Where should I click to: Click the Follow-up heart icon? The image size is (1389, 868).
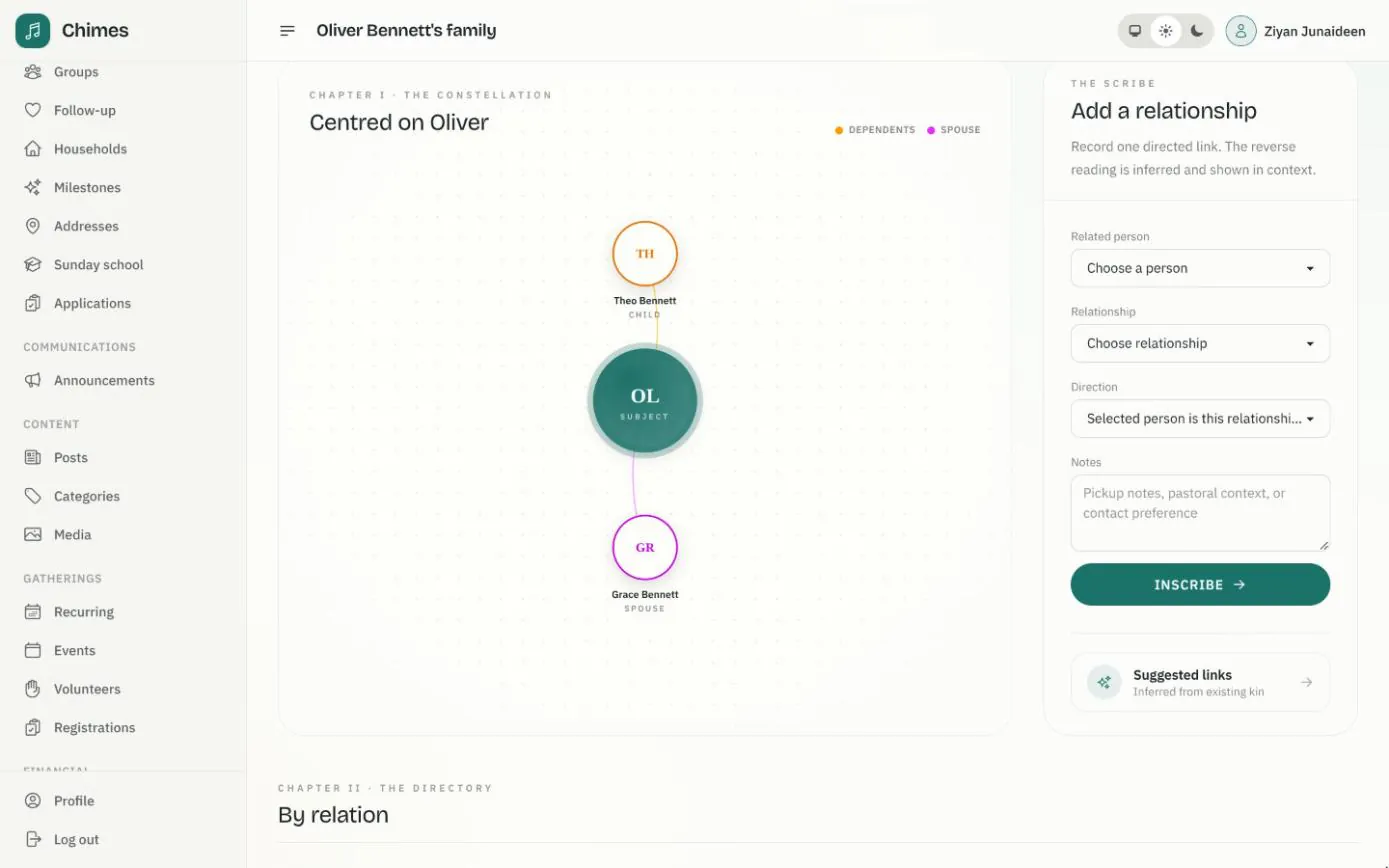point(33,110)
